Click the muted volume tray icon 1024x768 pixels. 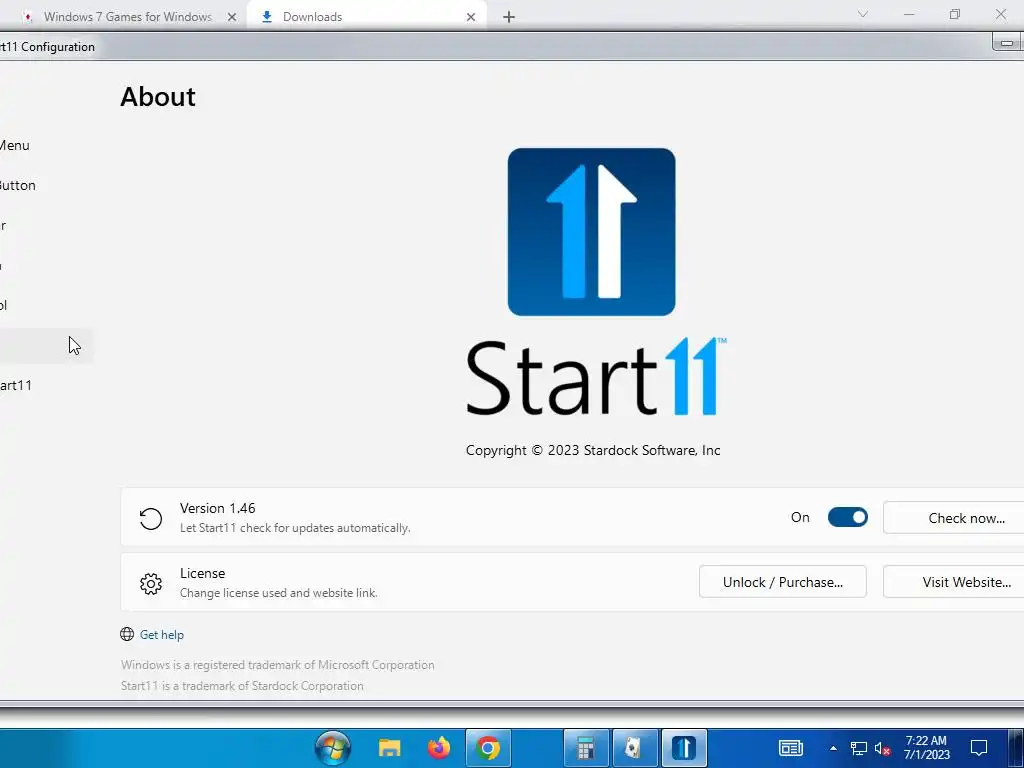click(882, 748)
